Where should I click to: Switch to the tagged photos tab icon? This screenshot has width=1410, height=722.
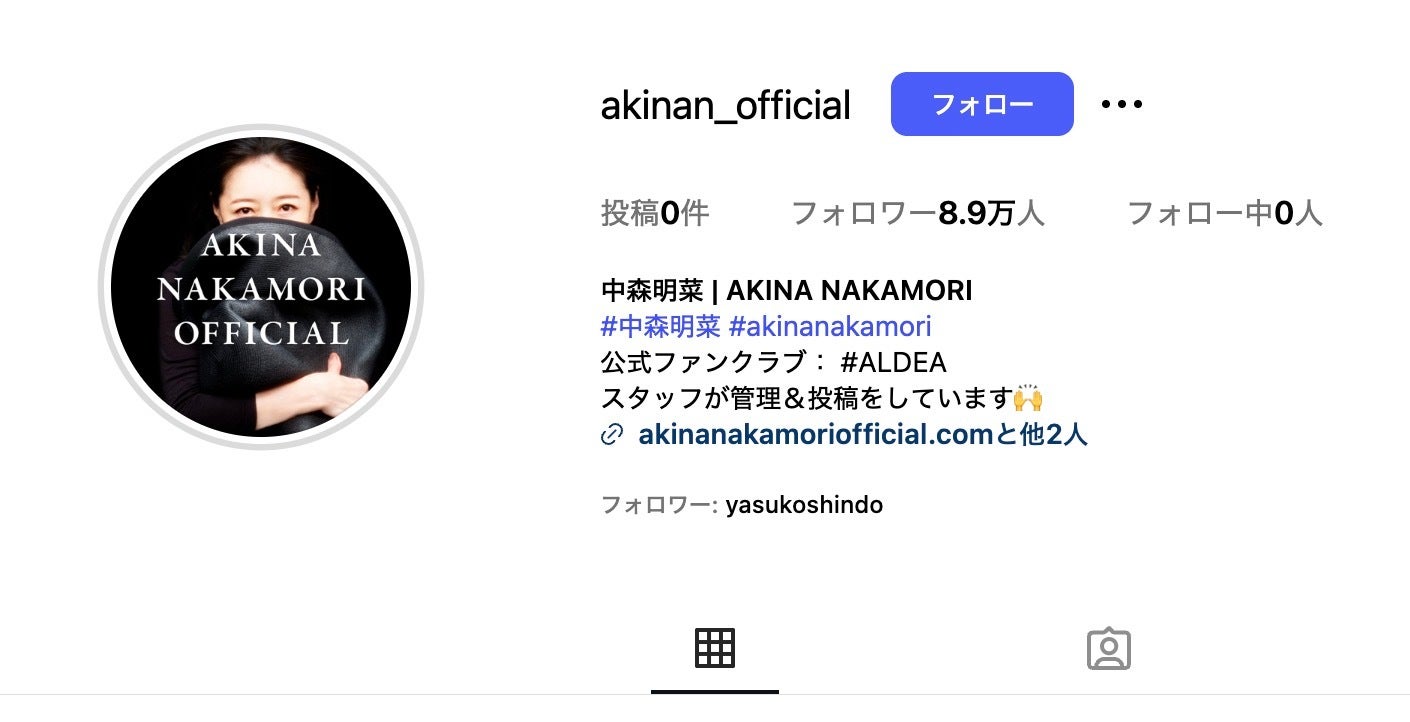pos(1108,649)
